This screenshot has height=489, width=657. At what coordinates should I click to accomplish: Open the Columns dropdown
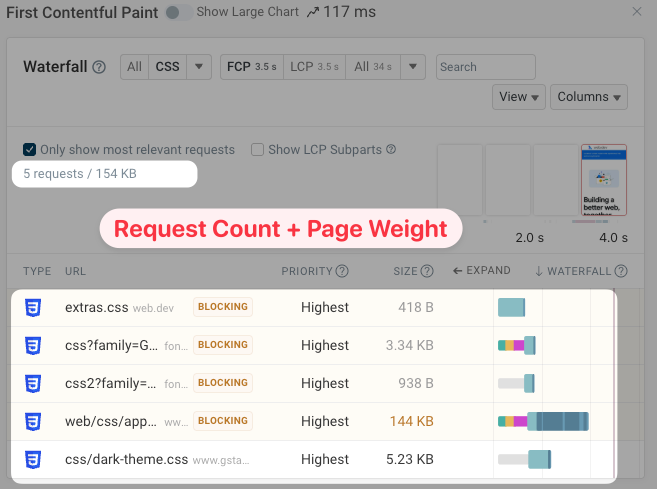pos(591,97)
